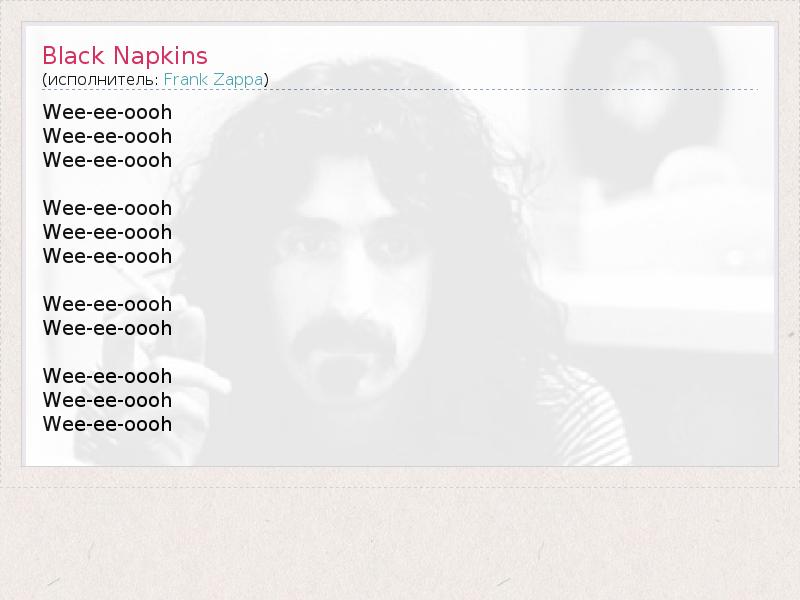Select first line of the two-line stanza
The width and height of the screenshot is (800, 600).
click(x=107, y=304)
